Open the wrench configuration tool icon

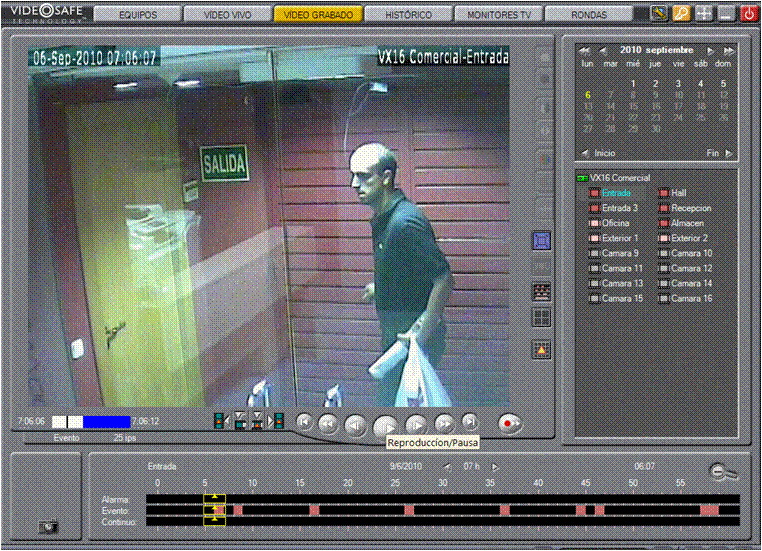(x=659, y=14)
